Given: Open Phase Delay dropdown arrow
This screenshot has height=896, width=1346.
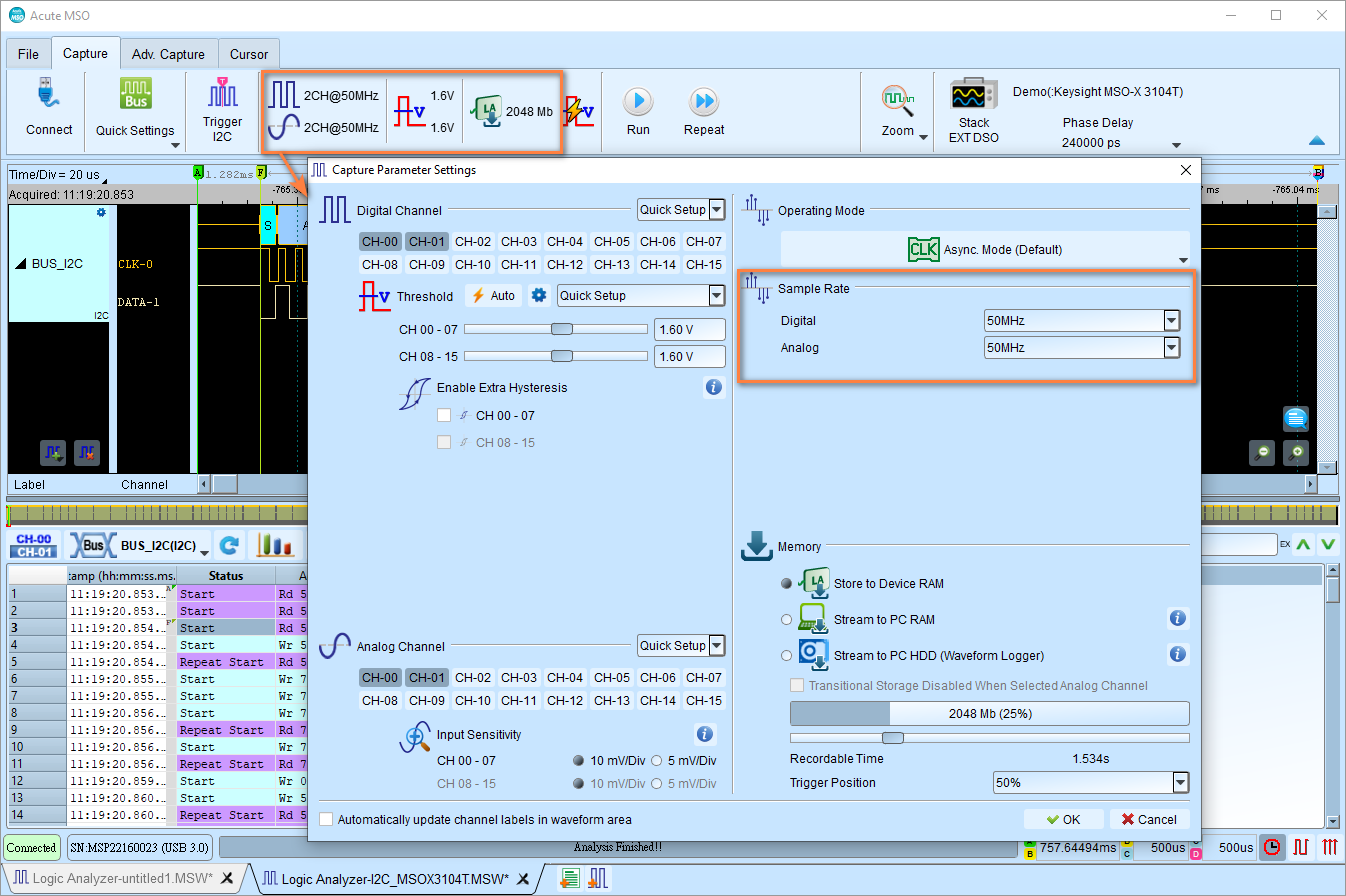Looking at the screenshot, I should pos(1176,146).
